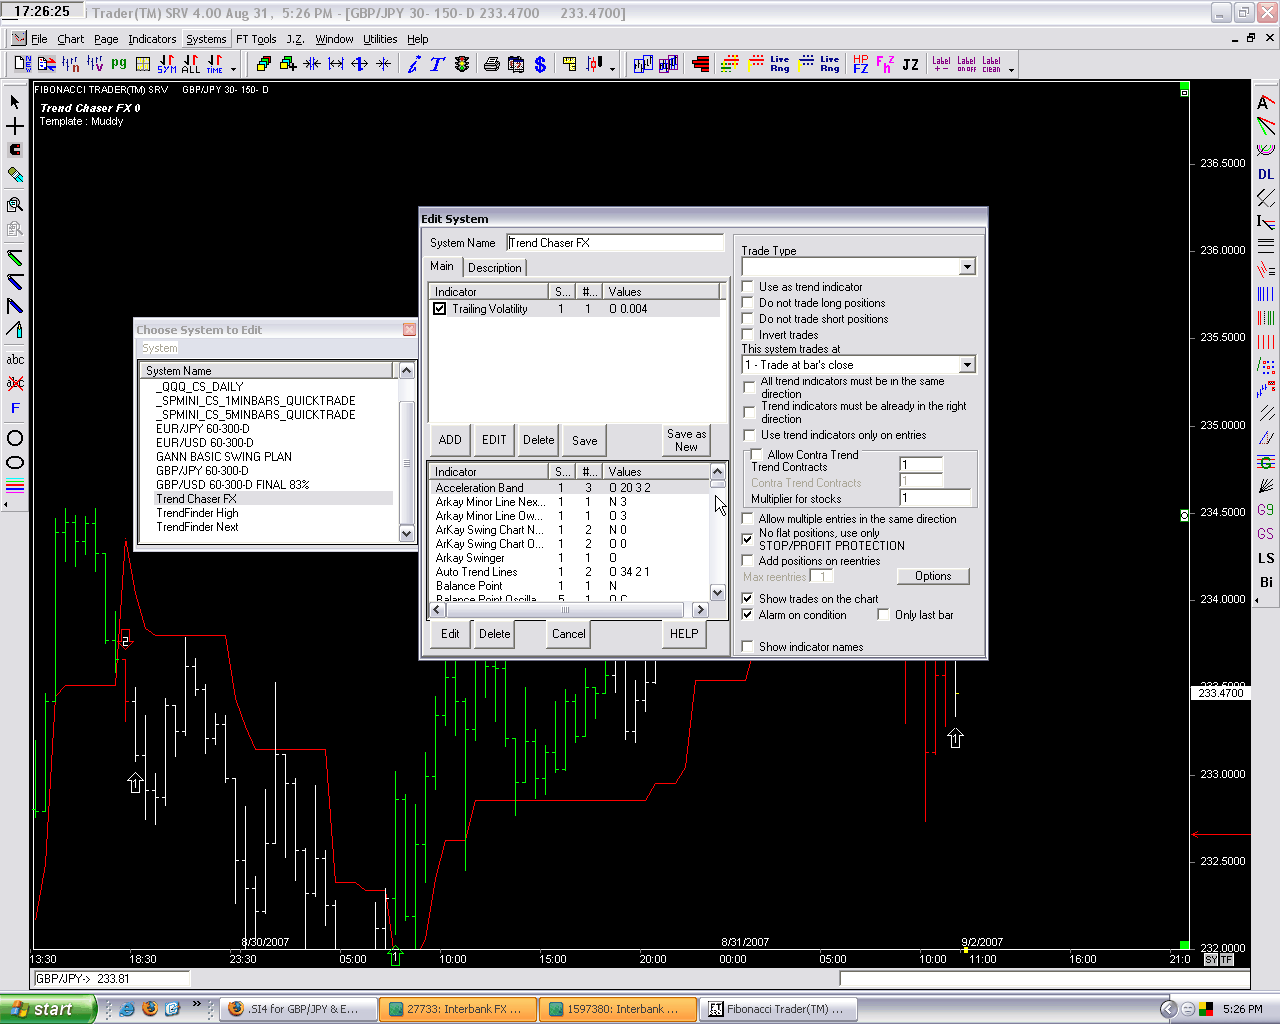1280x1024 pixels.
Task: Open the Trade at bar's close dropdown
Action: [x=966, y=365]
